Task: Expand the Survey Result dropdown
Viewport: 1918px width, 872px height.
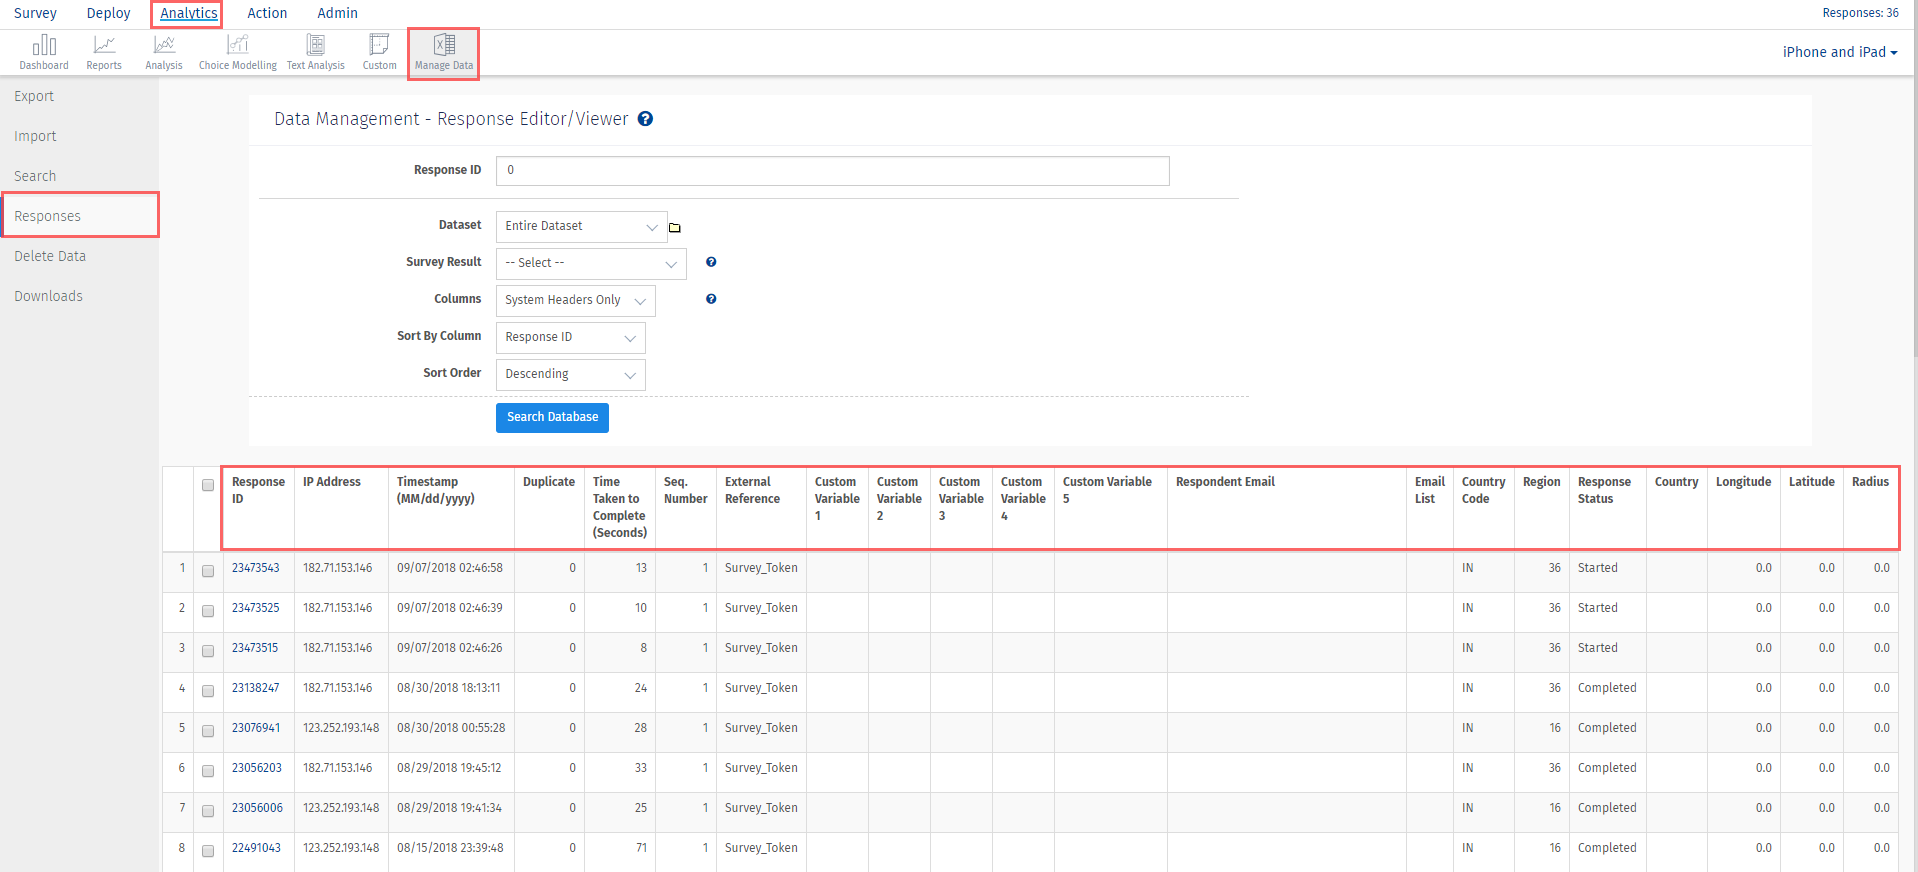Action: 591,264
